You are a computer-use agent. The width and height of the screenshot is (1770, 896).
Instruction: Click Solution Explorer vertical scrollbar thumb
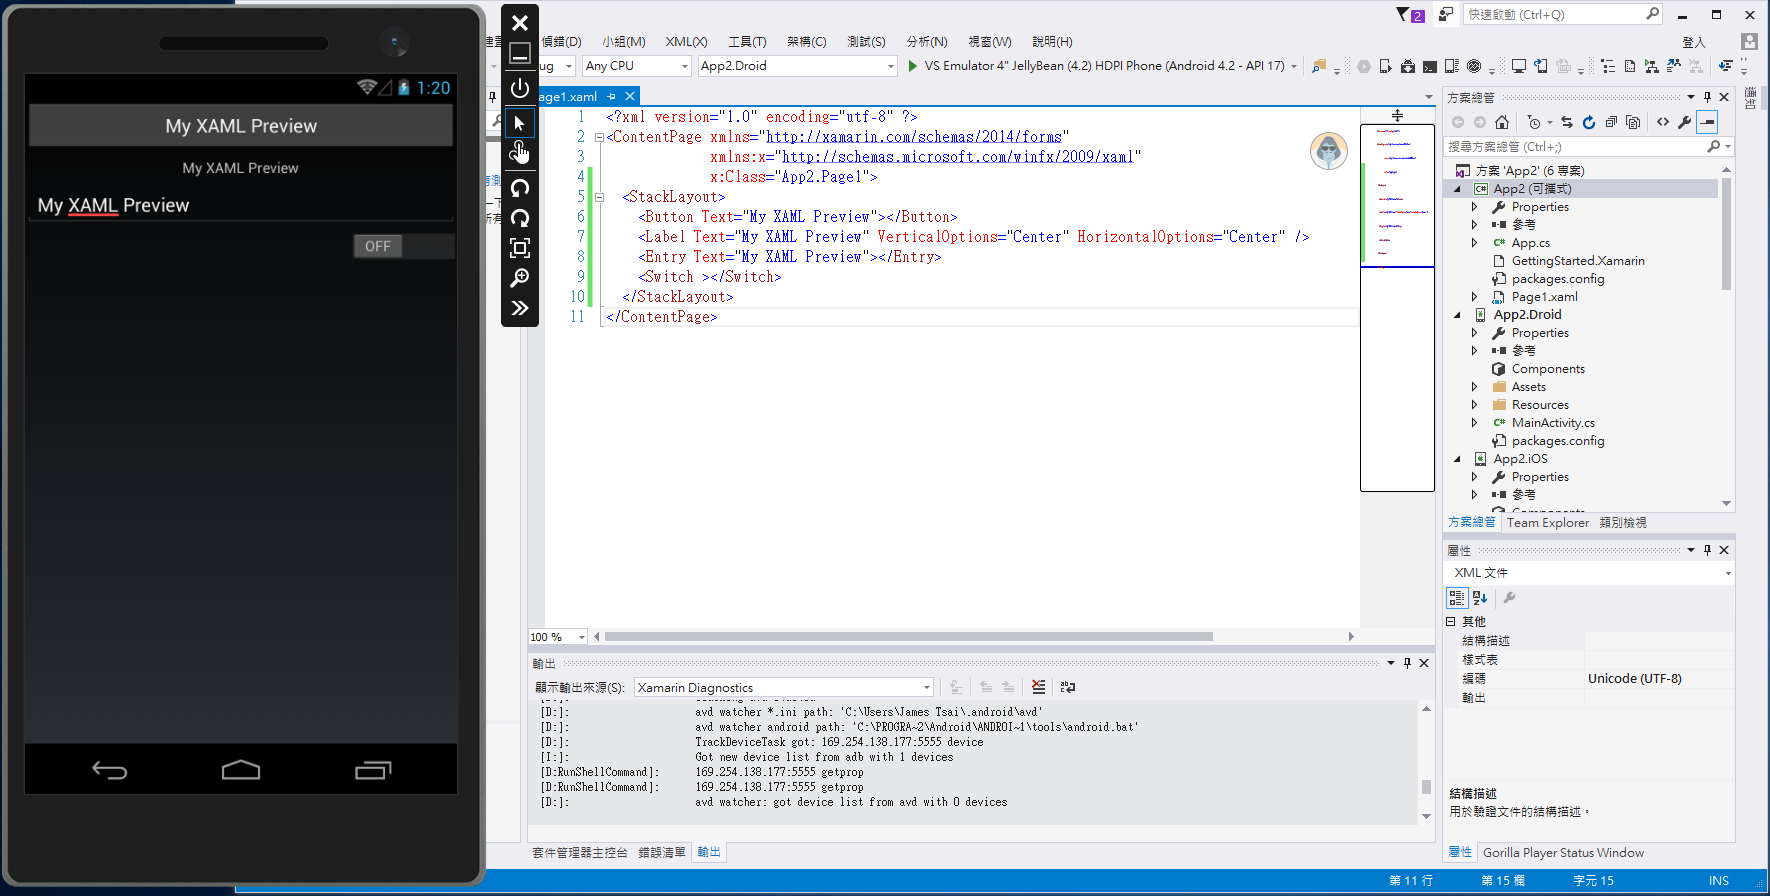[x=1727, y=235]
